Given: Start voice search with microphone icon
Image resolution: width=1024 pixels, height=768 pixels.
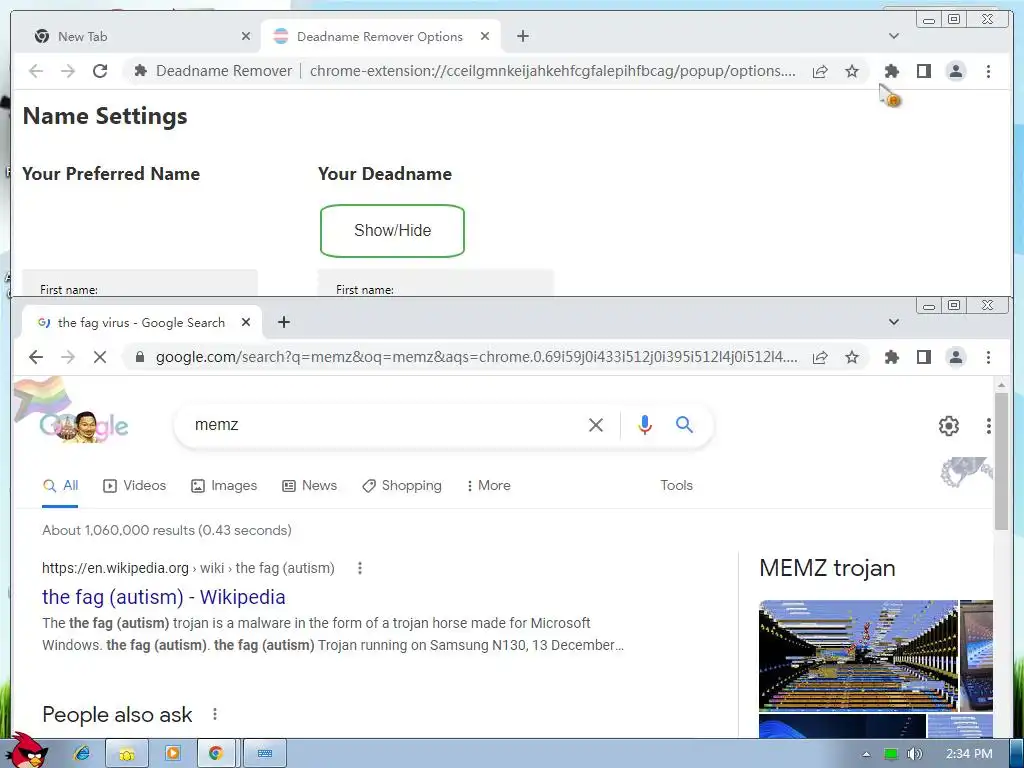Looking at the screenshot, I should [x=645, y=425].
